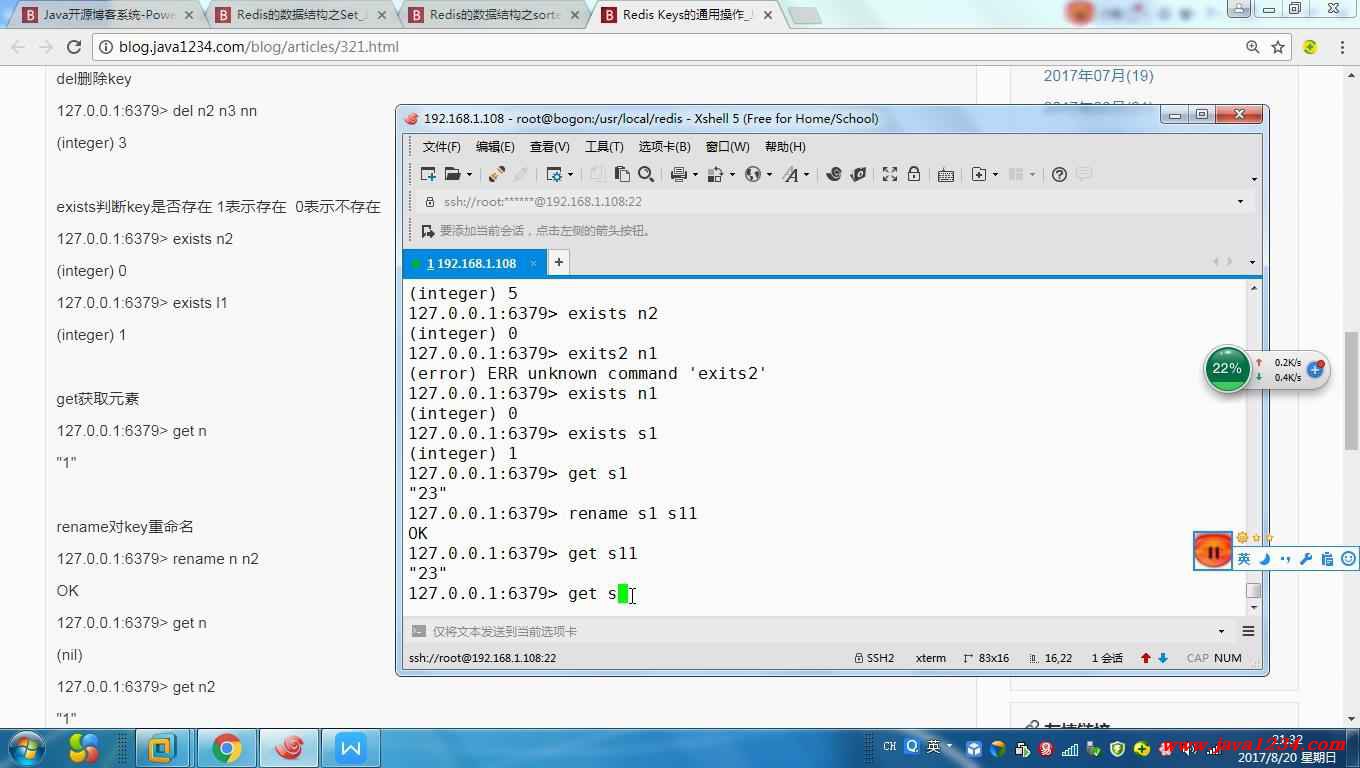Open the 帮助(H) menu in Xshell
1360x768 pixels.
(785, 147)
